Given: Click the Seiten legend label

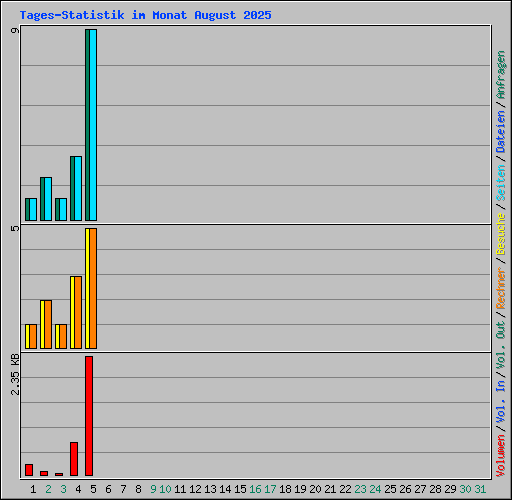Looking at the screenshot, I should tap(501, 183).
